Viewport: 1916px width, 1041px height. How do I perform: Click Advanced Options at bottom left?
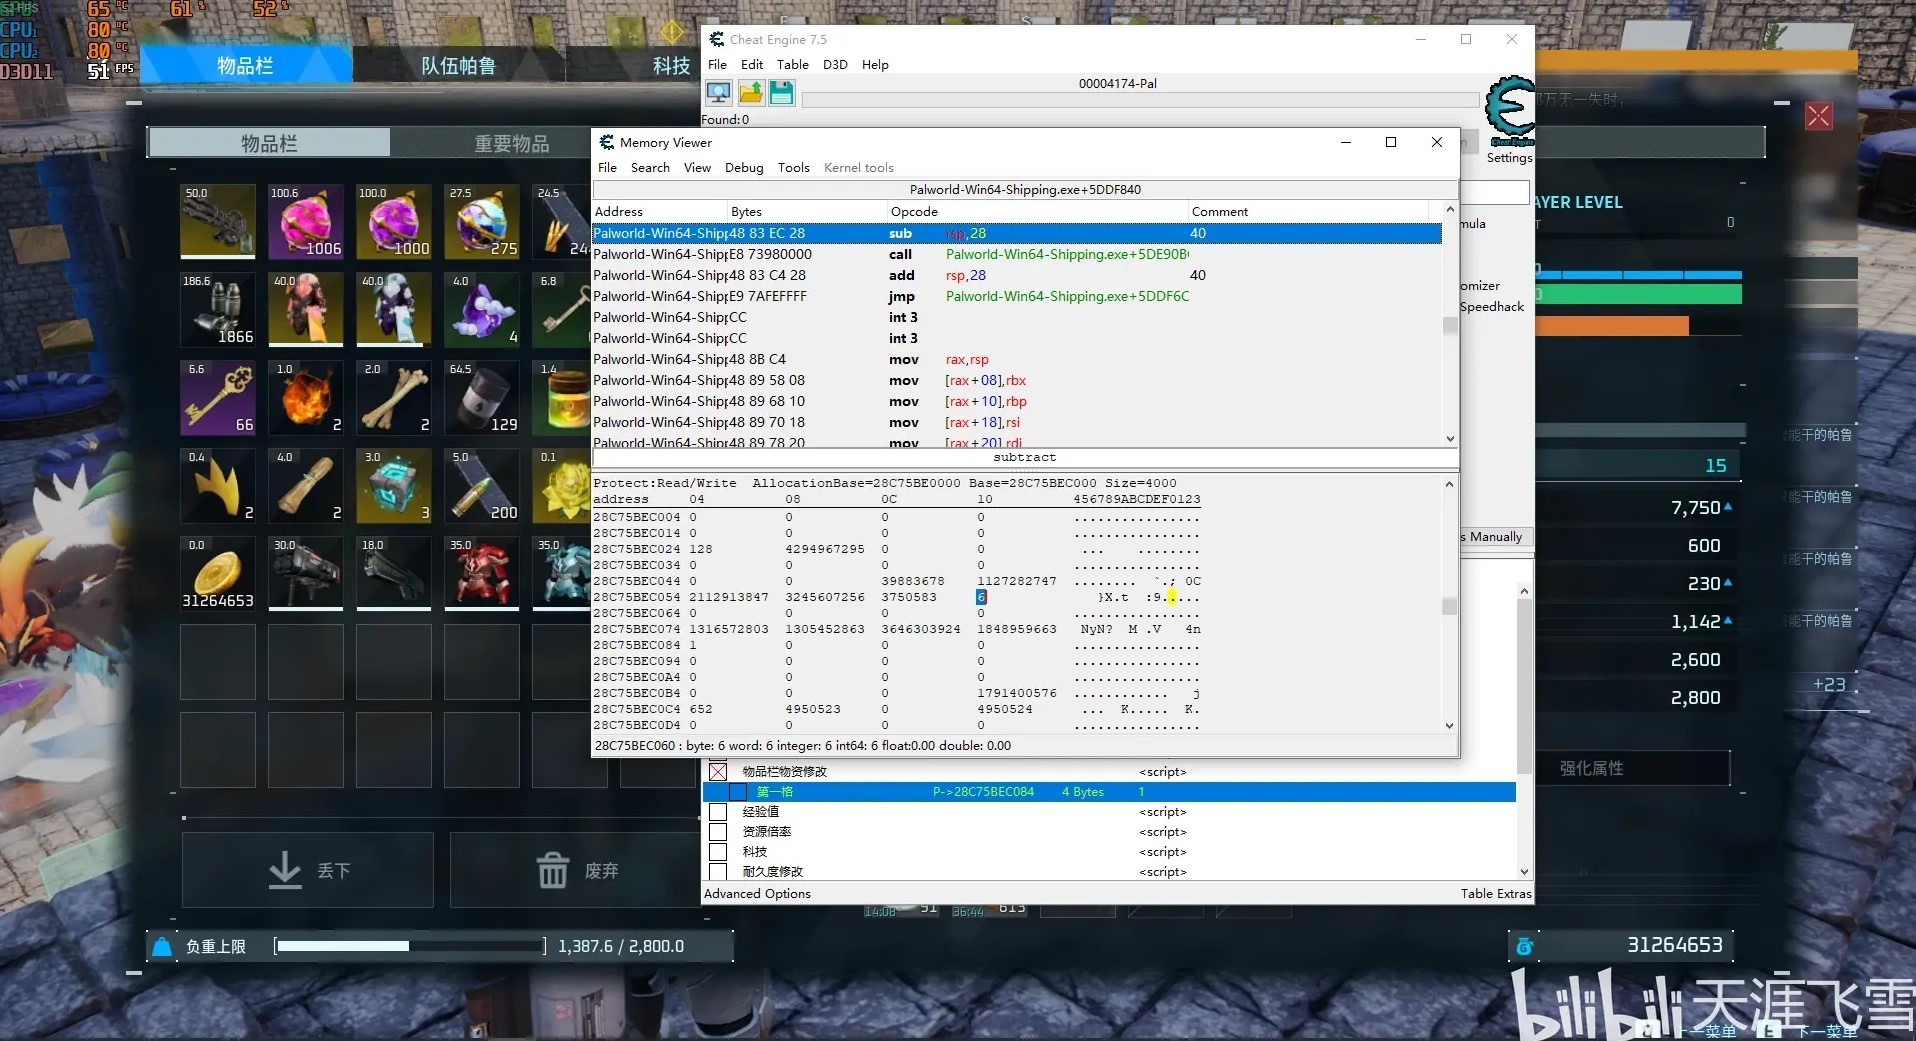(757, 894)
